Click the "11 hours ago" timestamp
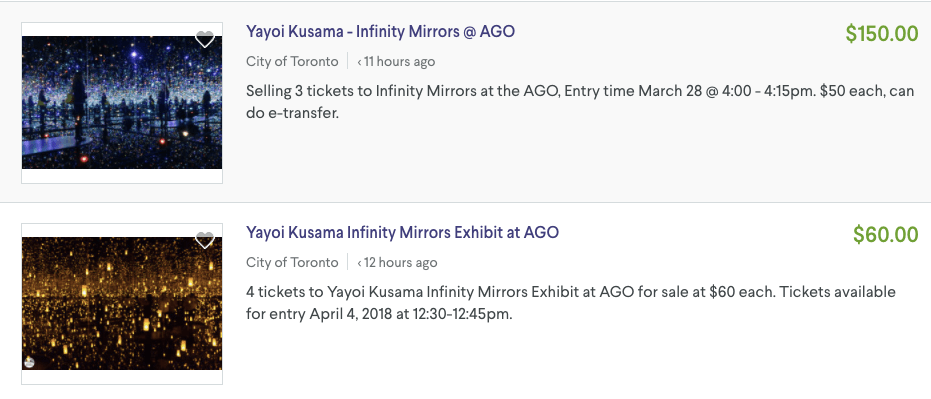The image size is (931, 399). coord(399,61)
